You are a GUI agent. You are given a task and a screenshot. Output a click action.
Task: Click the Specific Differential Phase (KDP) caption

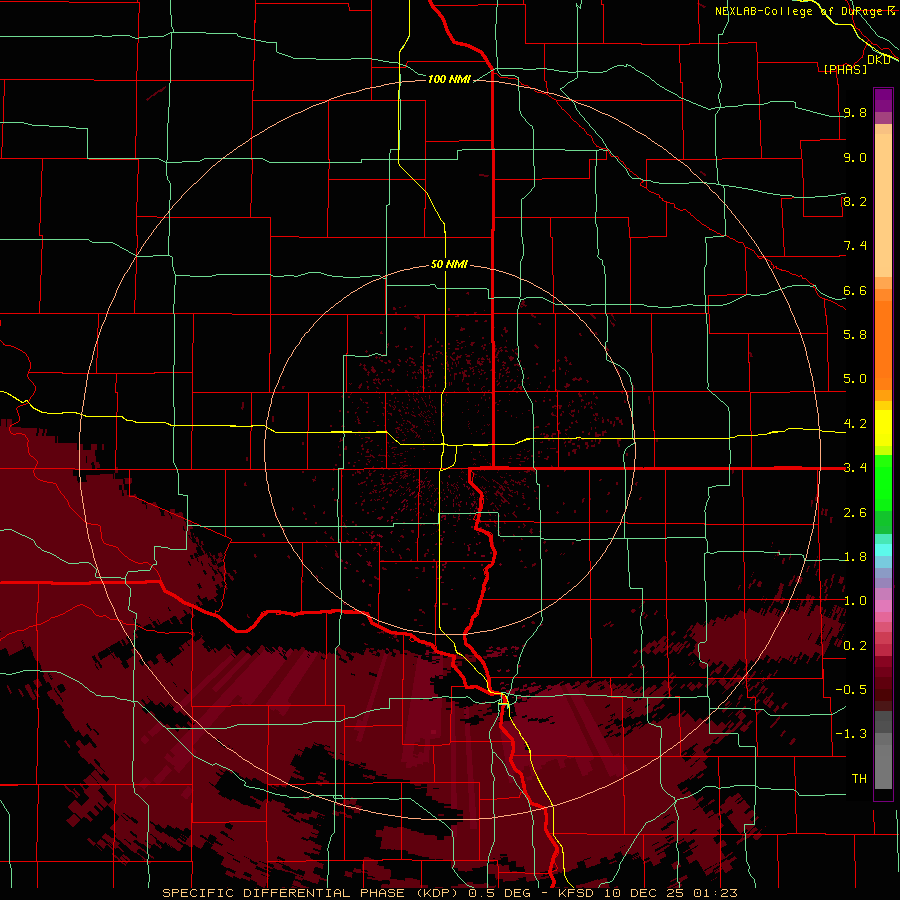pos(313,893)
